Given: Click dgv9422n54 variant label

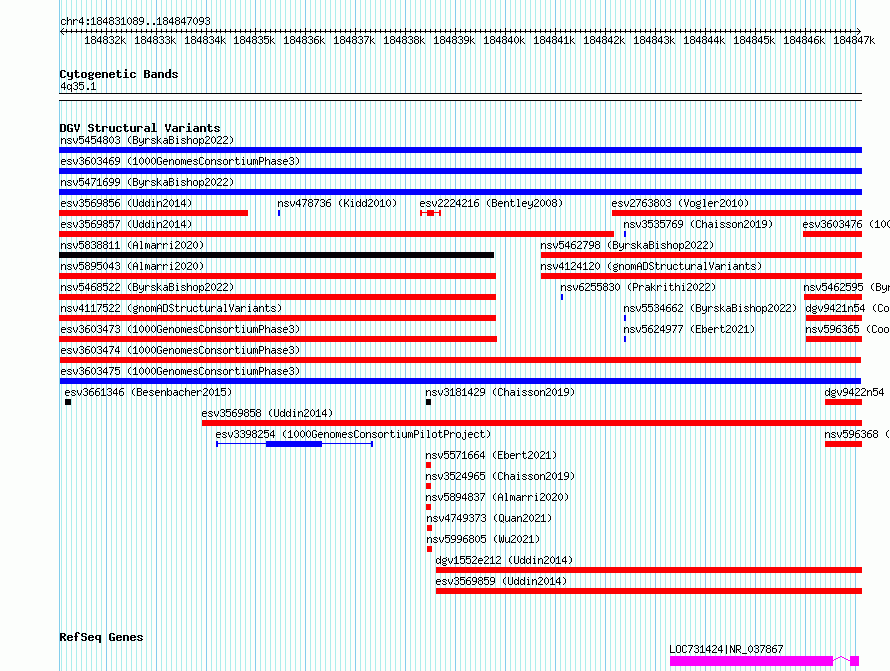Looking at the screenshot, I should pos(854,392).
